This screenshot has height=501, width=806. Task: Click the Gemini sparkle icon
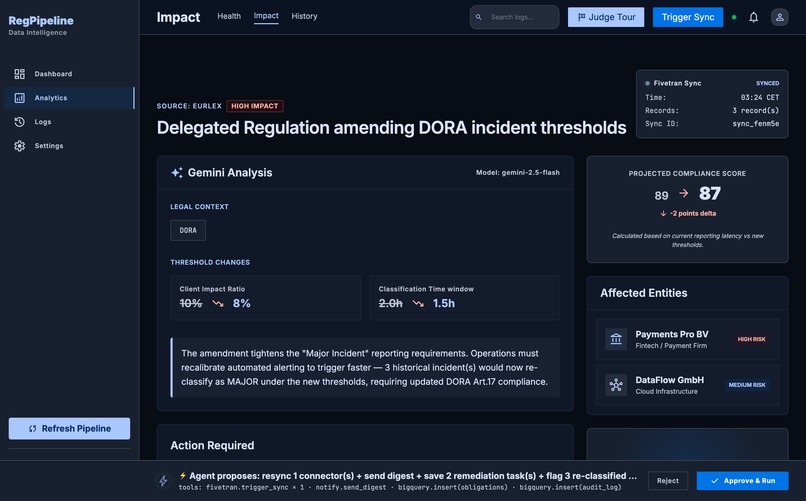[177, 173]
